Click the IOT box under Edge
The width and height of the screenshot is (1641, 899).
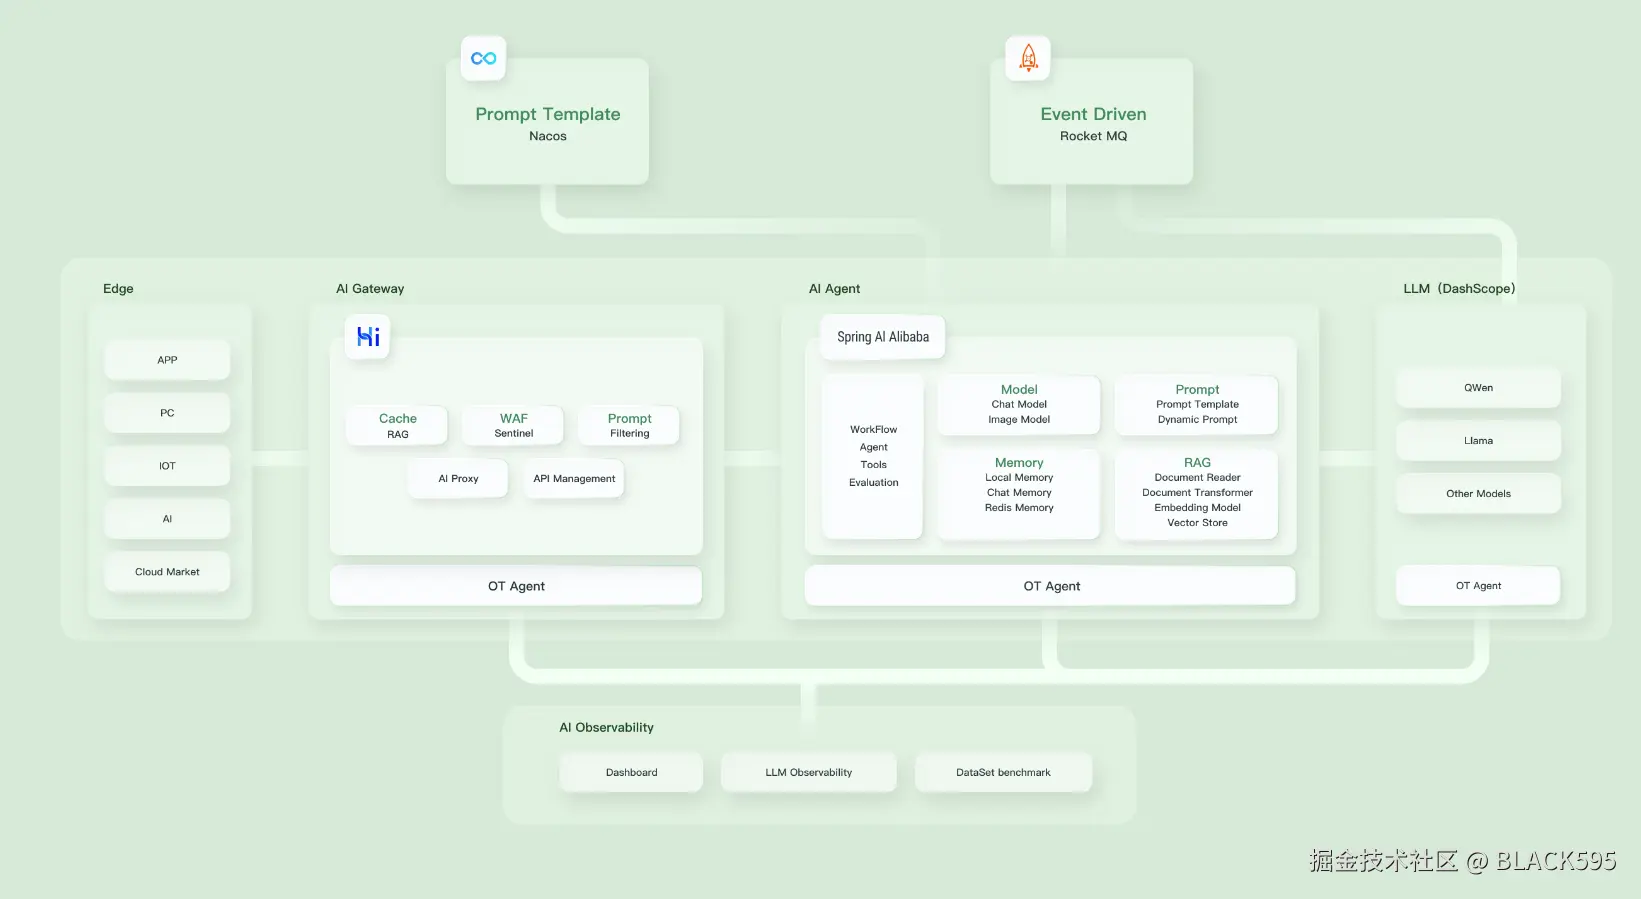click(167, 466)
